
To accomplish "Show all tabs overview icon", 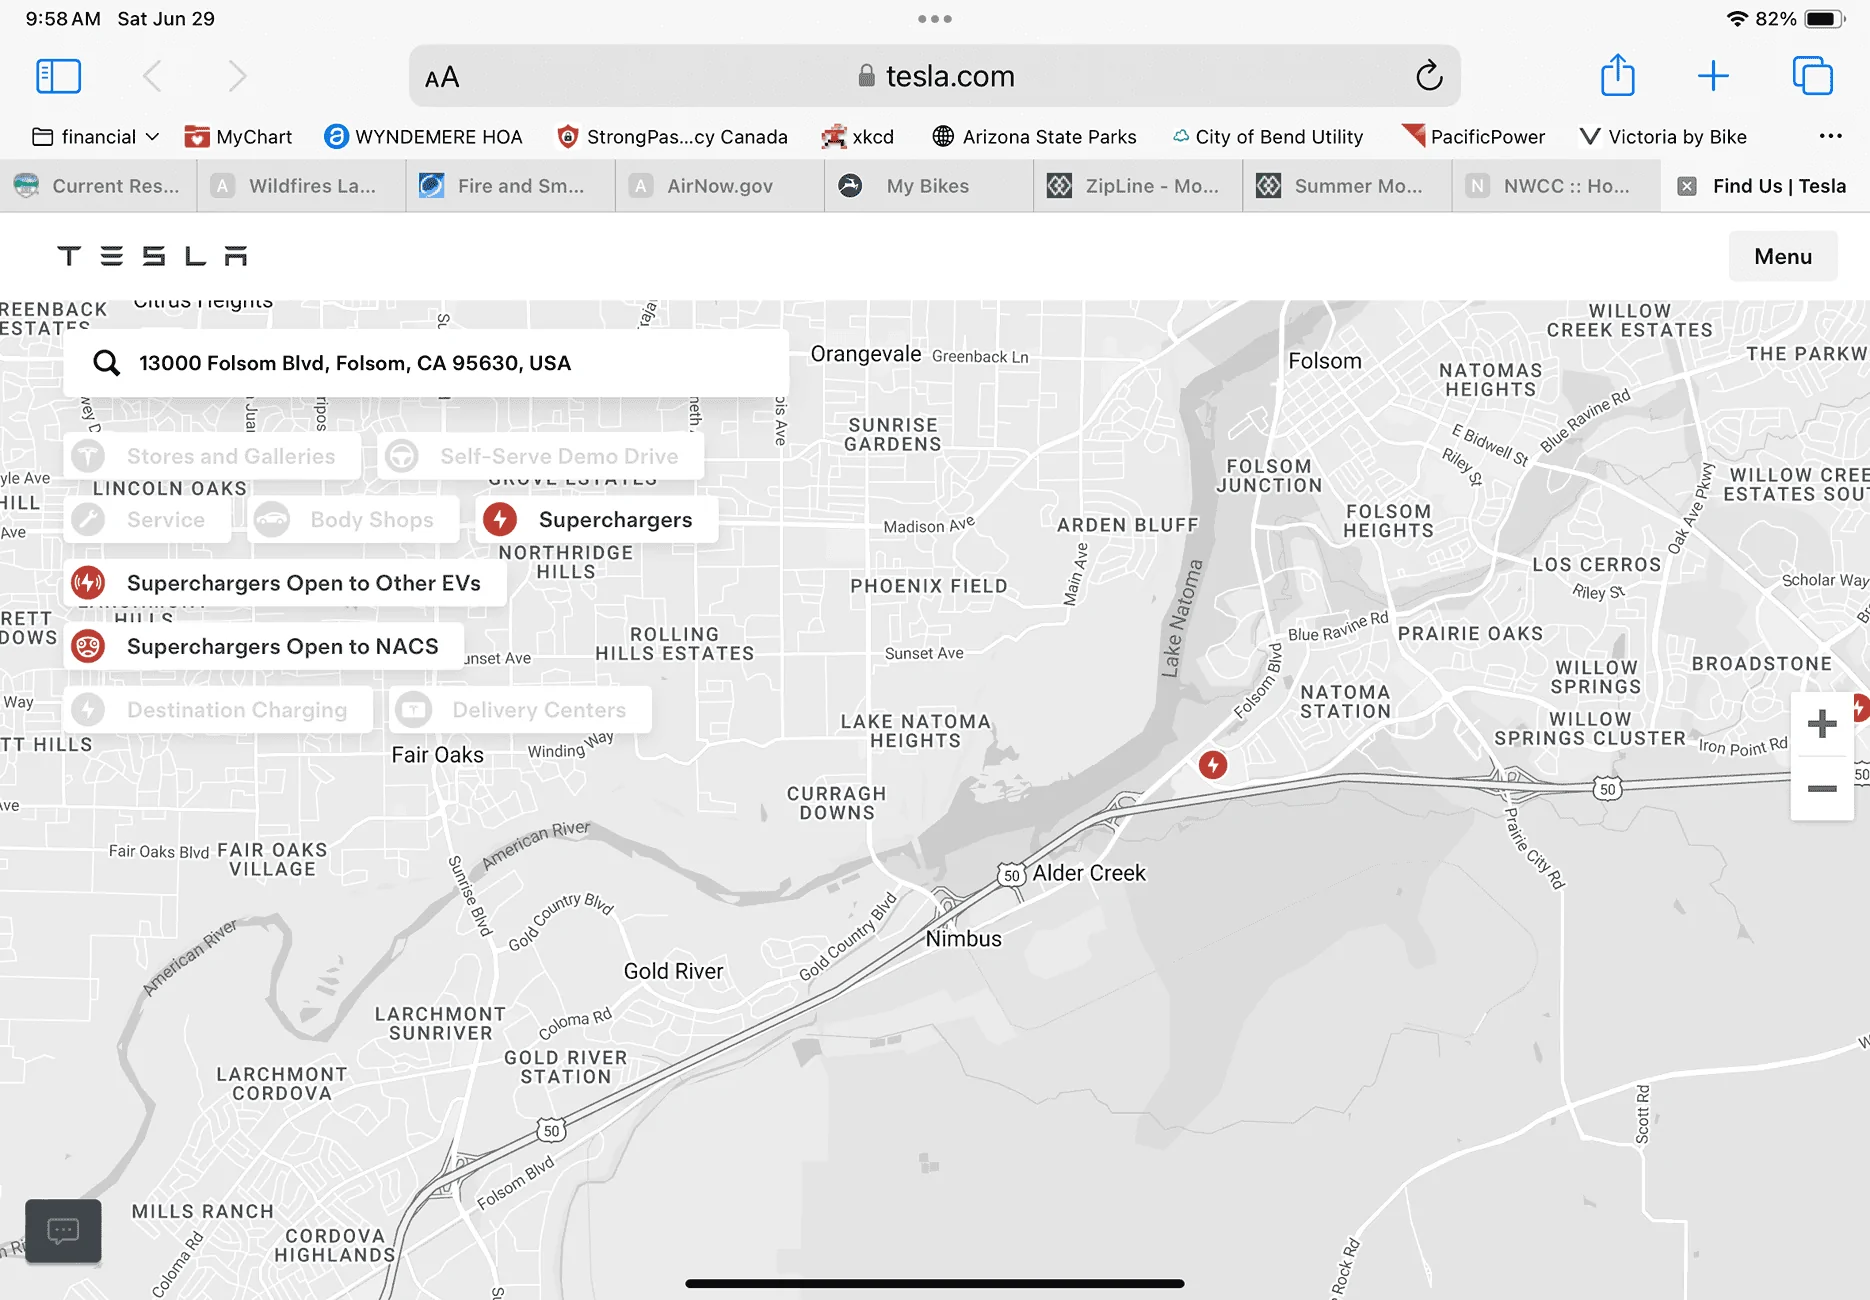I will tap(1812, 76).
